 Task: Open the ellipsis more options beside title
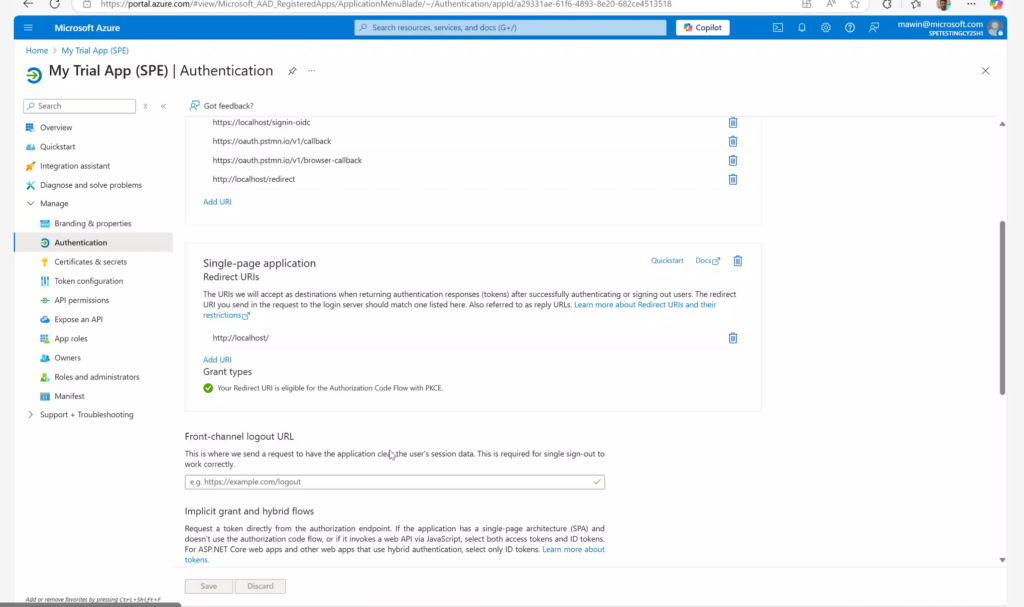click(x=312, y=71)
